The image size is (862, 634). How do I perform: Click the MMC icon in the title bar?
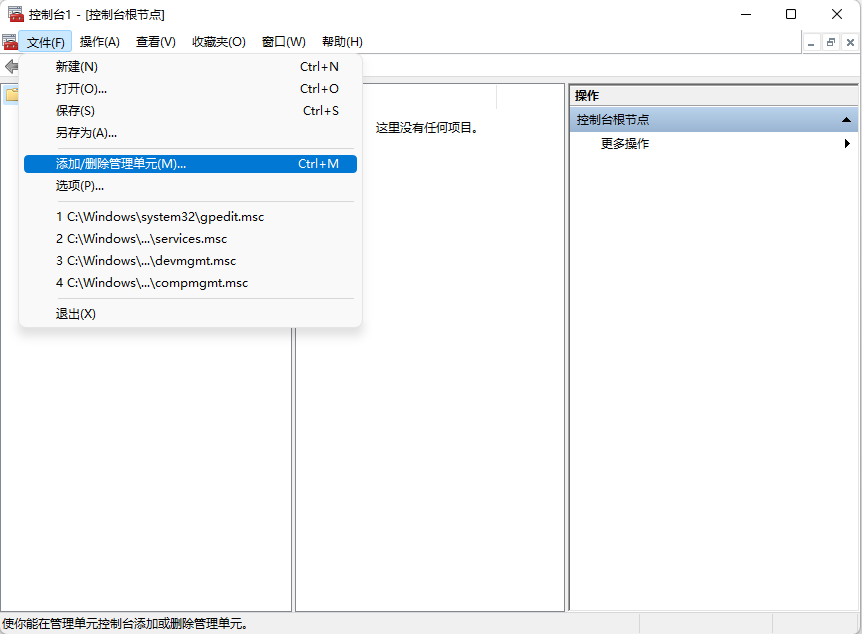pos(14,14)
